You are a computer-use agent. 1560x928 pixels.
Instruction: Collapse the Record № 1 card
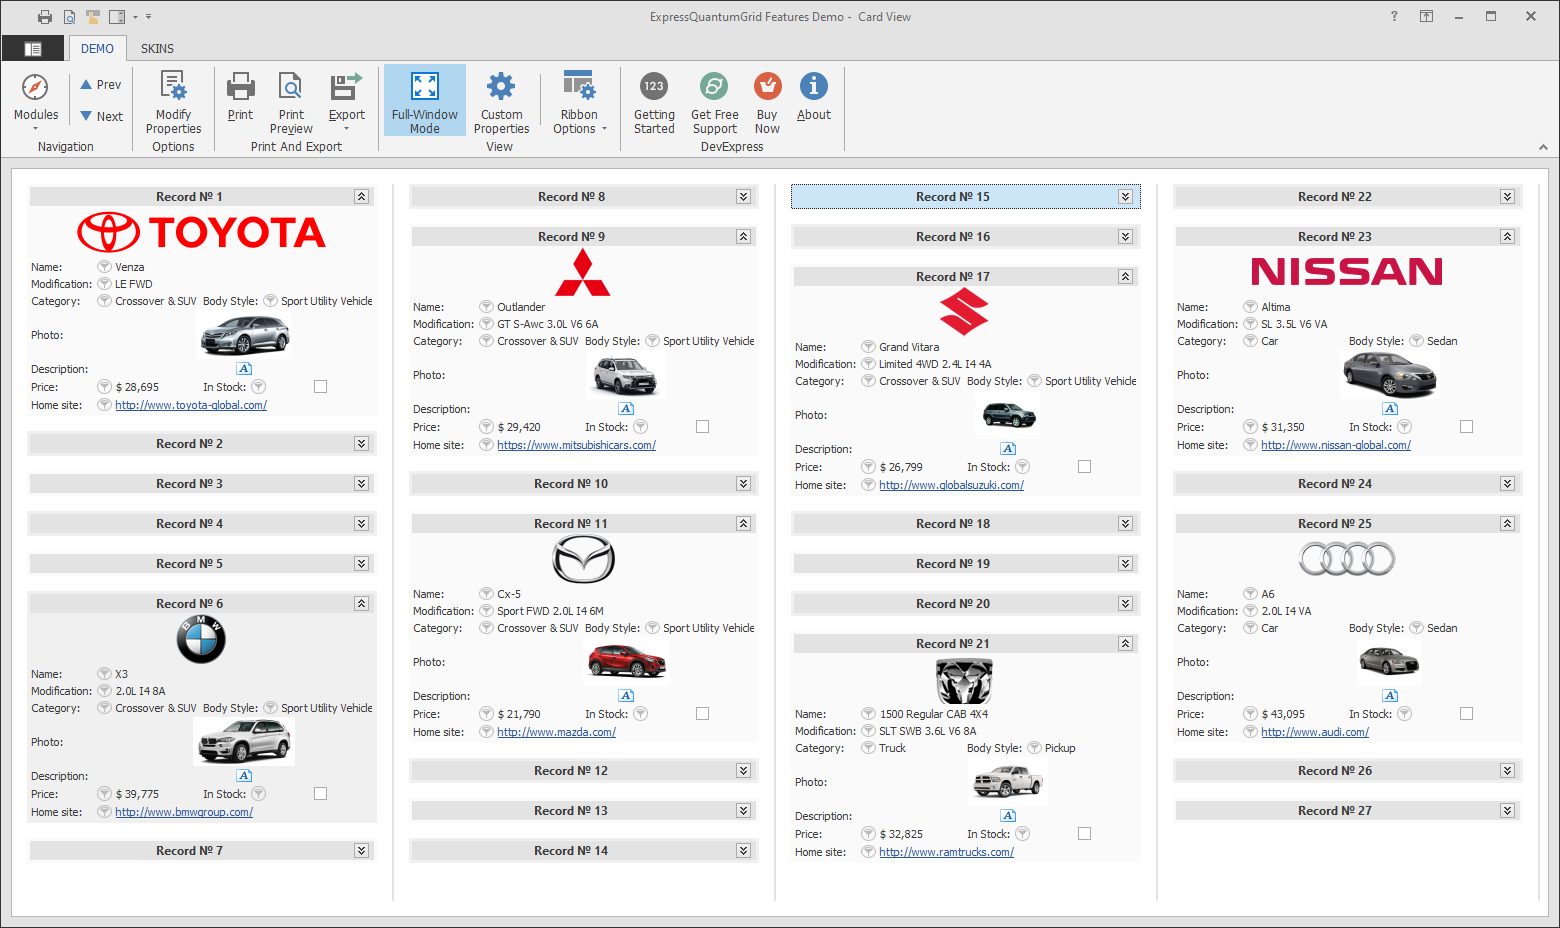point(361,197)
